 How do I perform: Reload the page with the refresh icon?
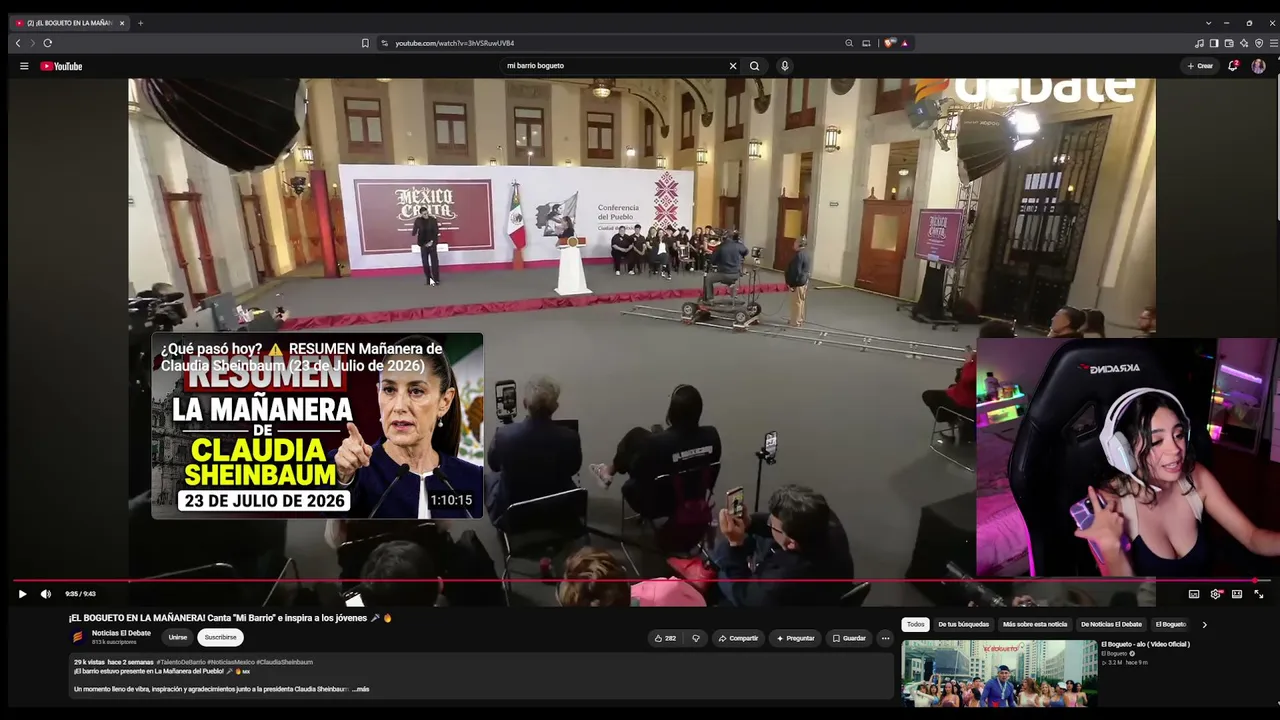tap(47, 43)
